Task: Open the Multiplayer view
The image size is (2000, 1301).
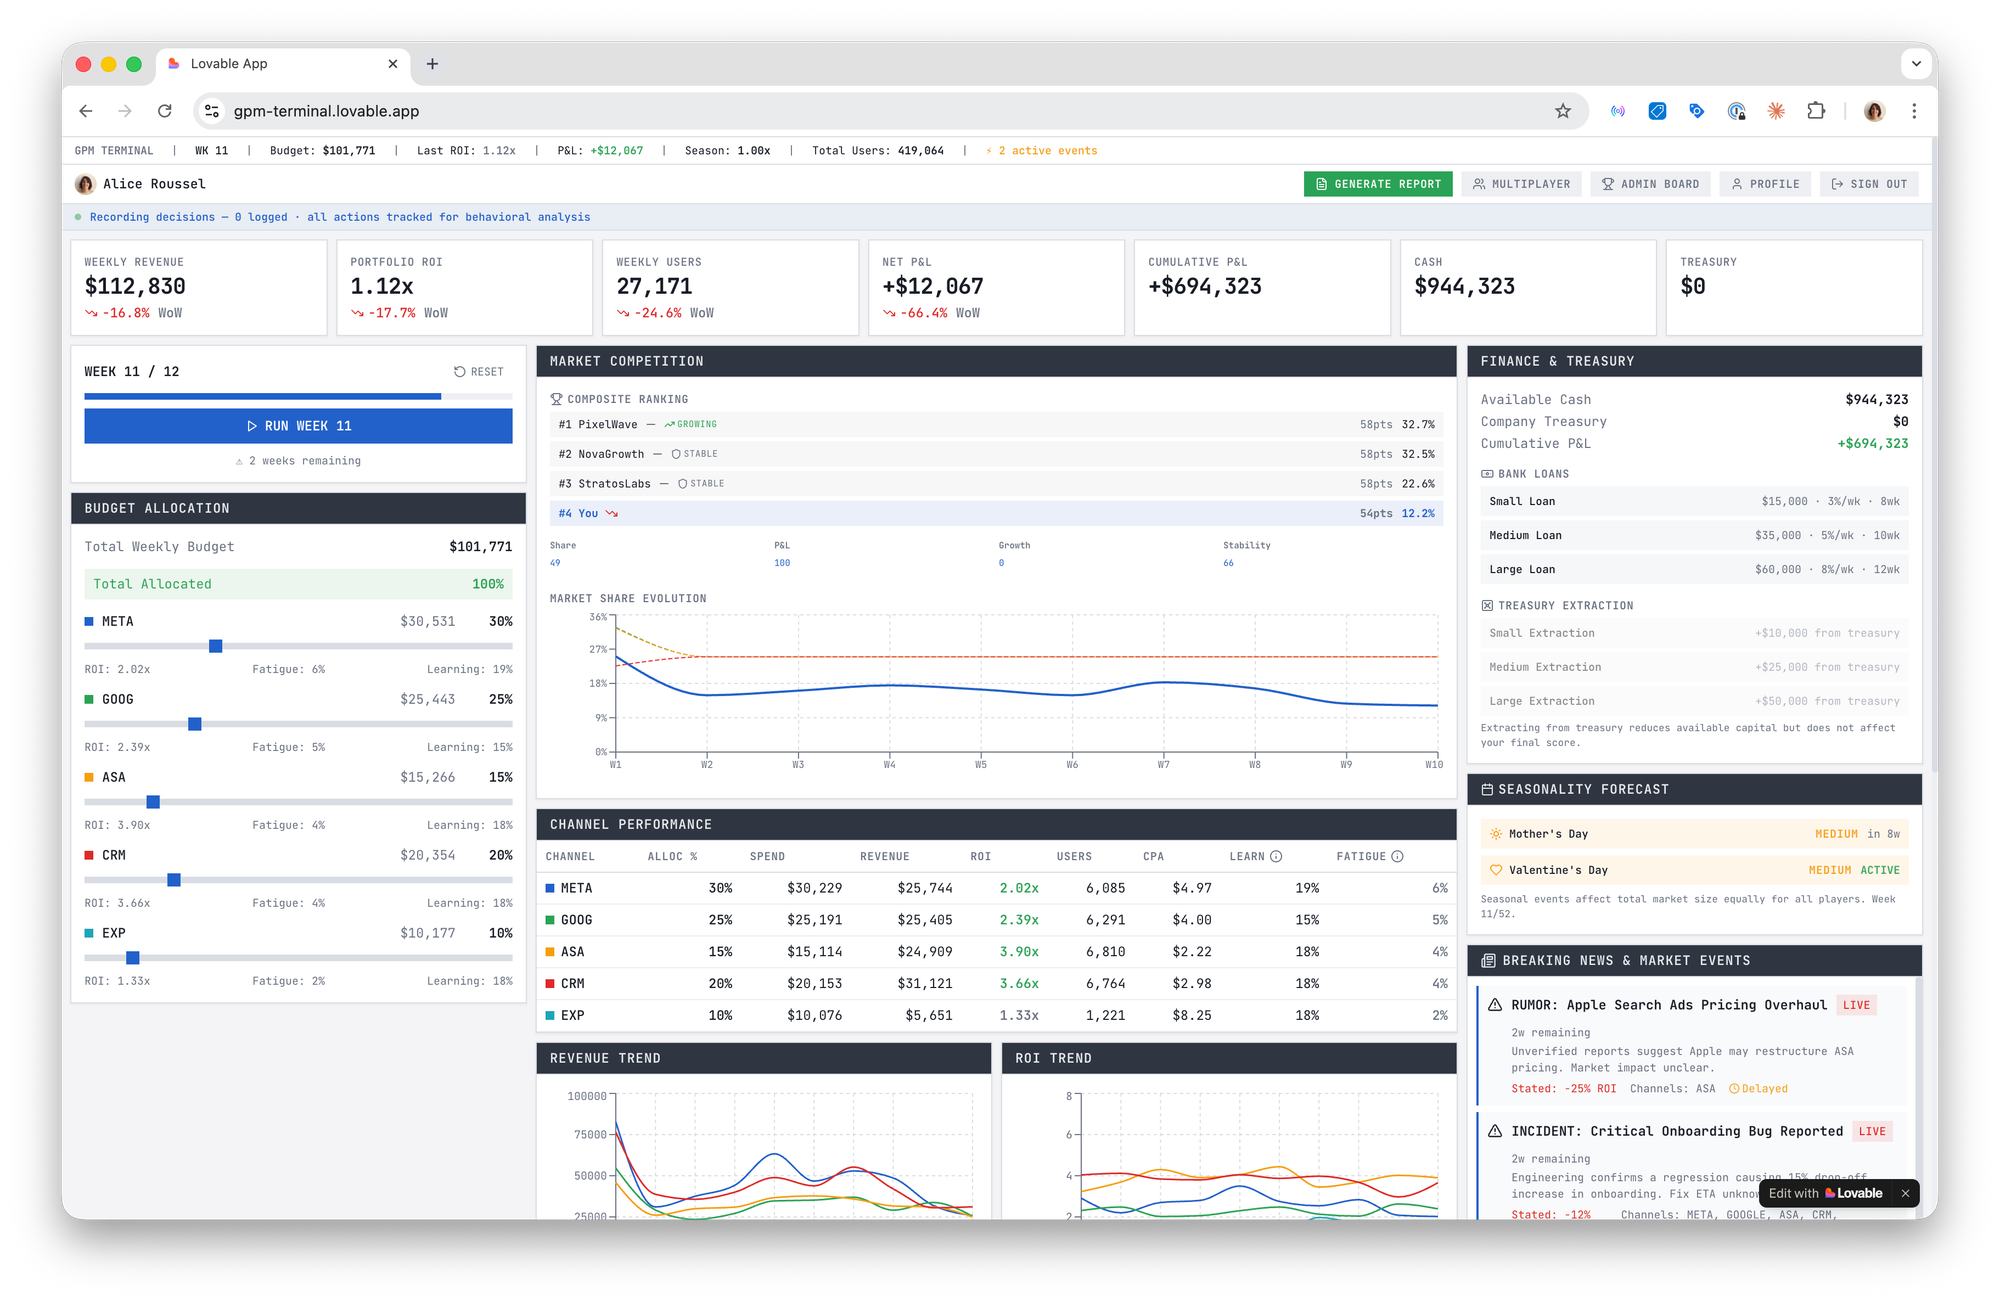Action: pos(1521,184)
